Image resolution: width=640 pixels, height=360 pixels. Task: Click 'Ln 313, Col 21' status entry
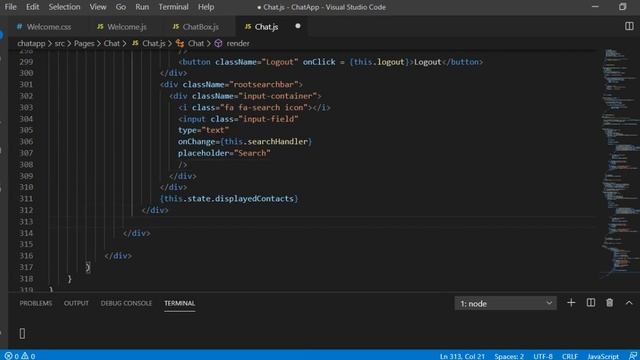tap(462, 356)
